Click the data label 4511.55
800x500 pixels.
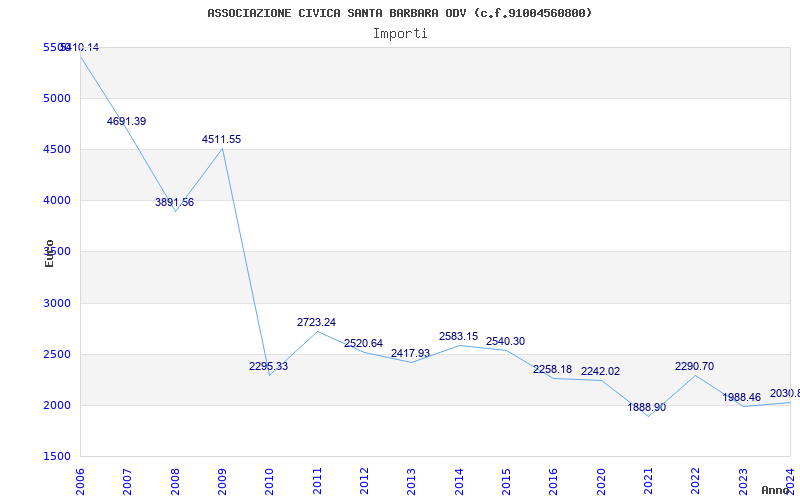click(221, 139)
